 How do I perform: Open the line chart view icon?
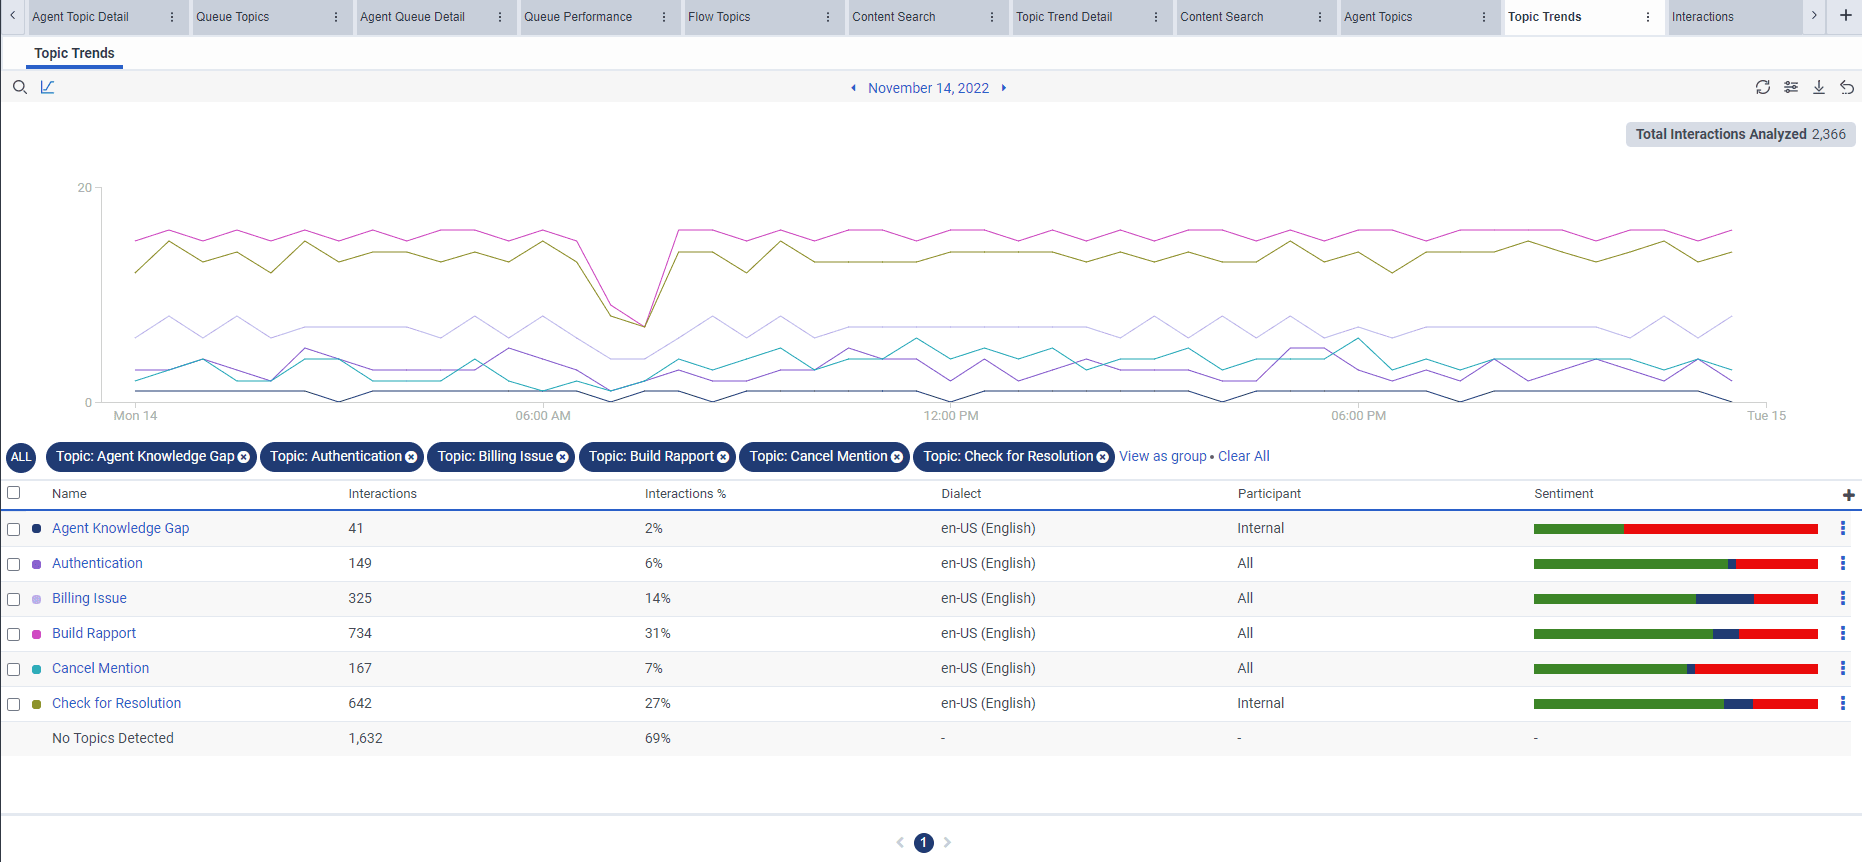point(47,88)
